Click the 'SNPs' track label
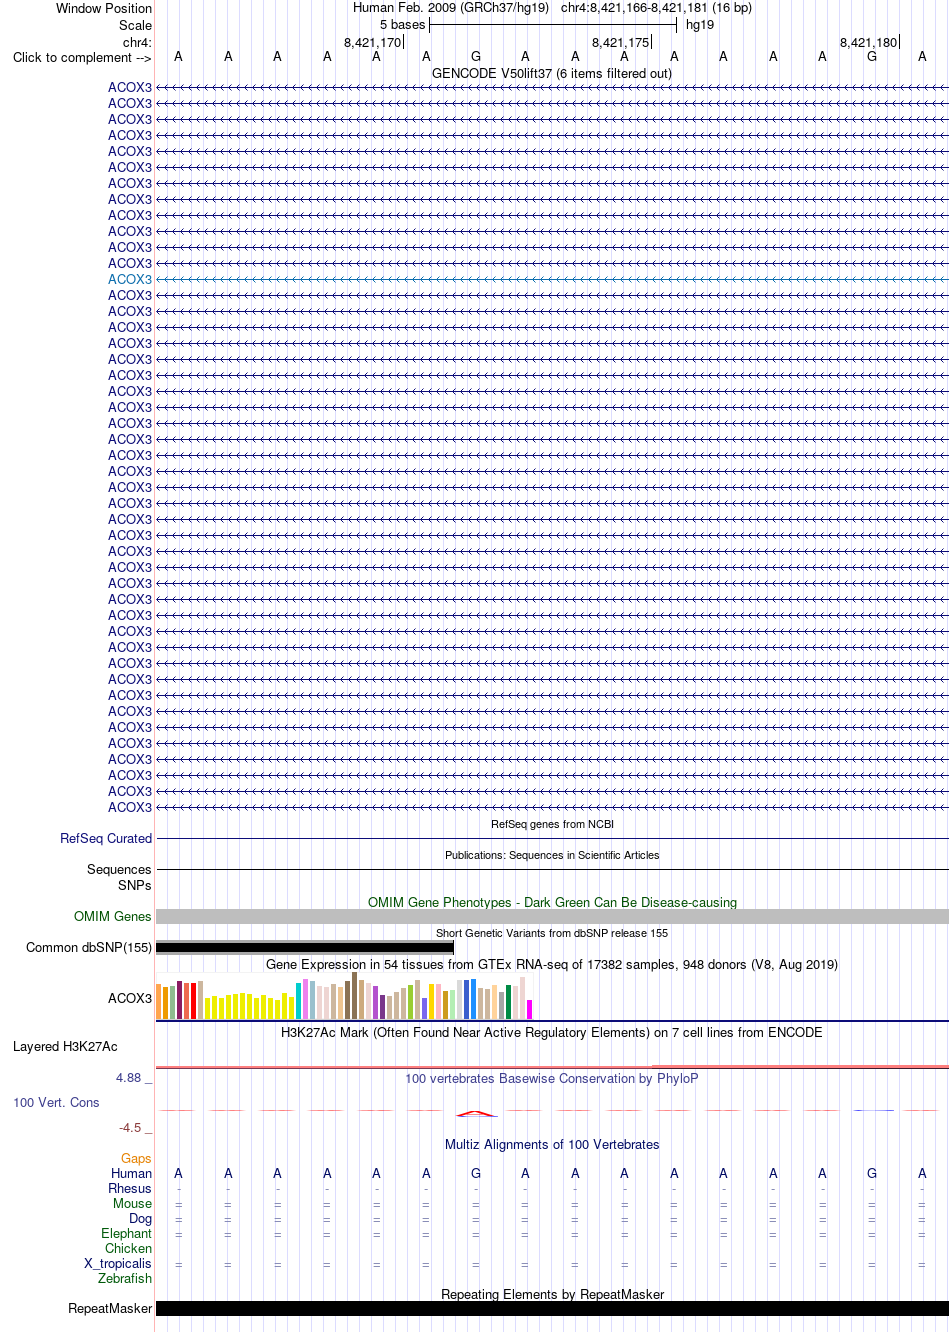Viewport: 950px width, 1332px height. click(134, 885)
